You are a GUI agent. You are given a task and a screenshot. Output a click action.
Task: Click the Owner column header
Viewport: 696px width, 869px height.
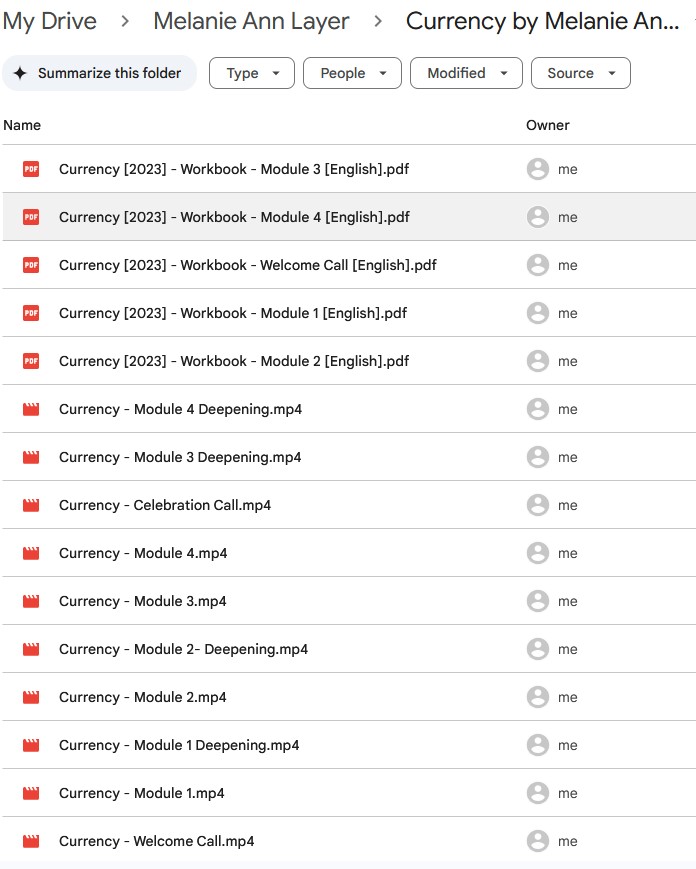pos(547,125)
